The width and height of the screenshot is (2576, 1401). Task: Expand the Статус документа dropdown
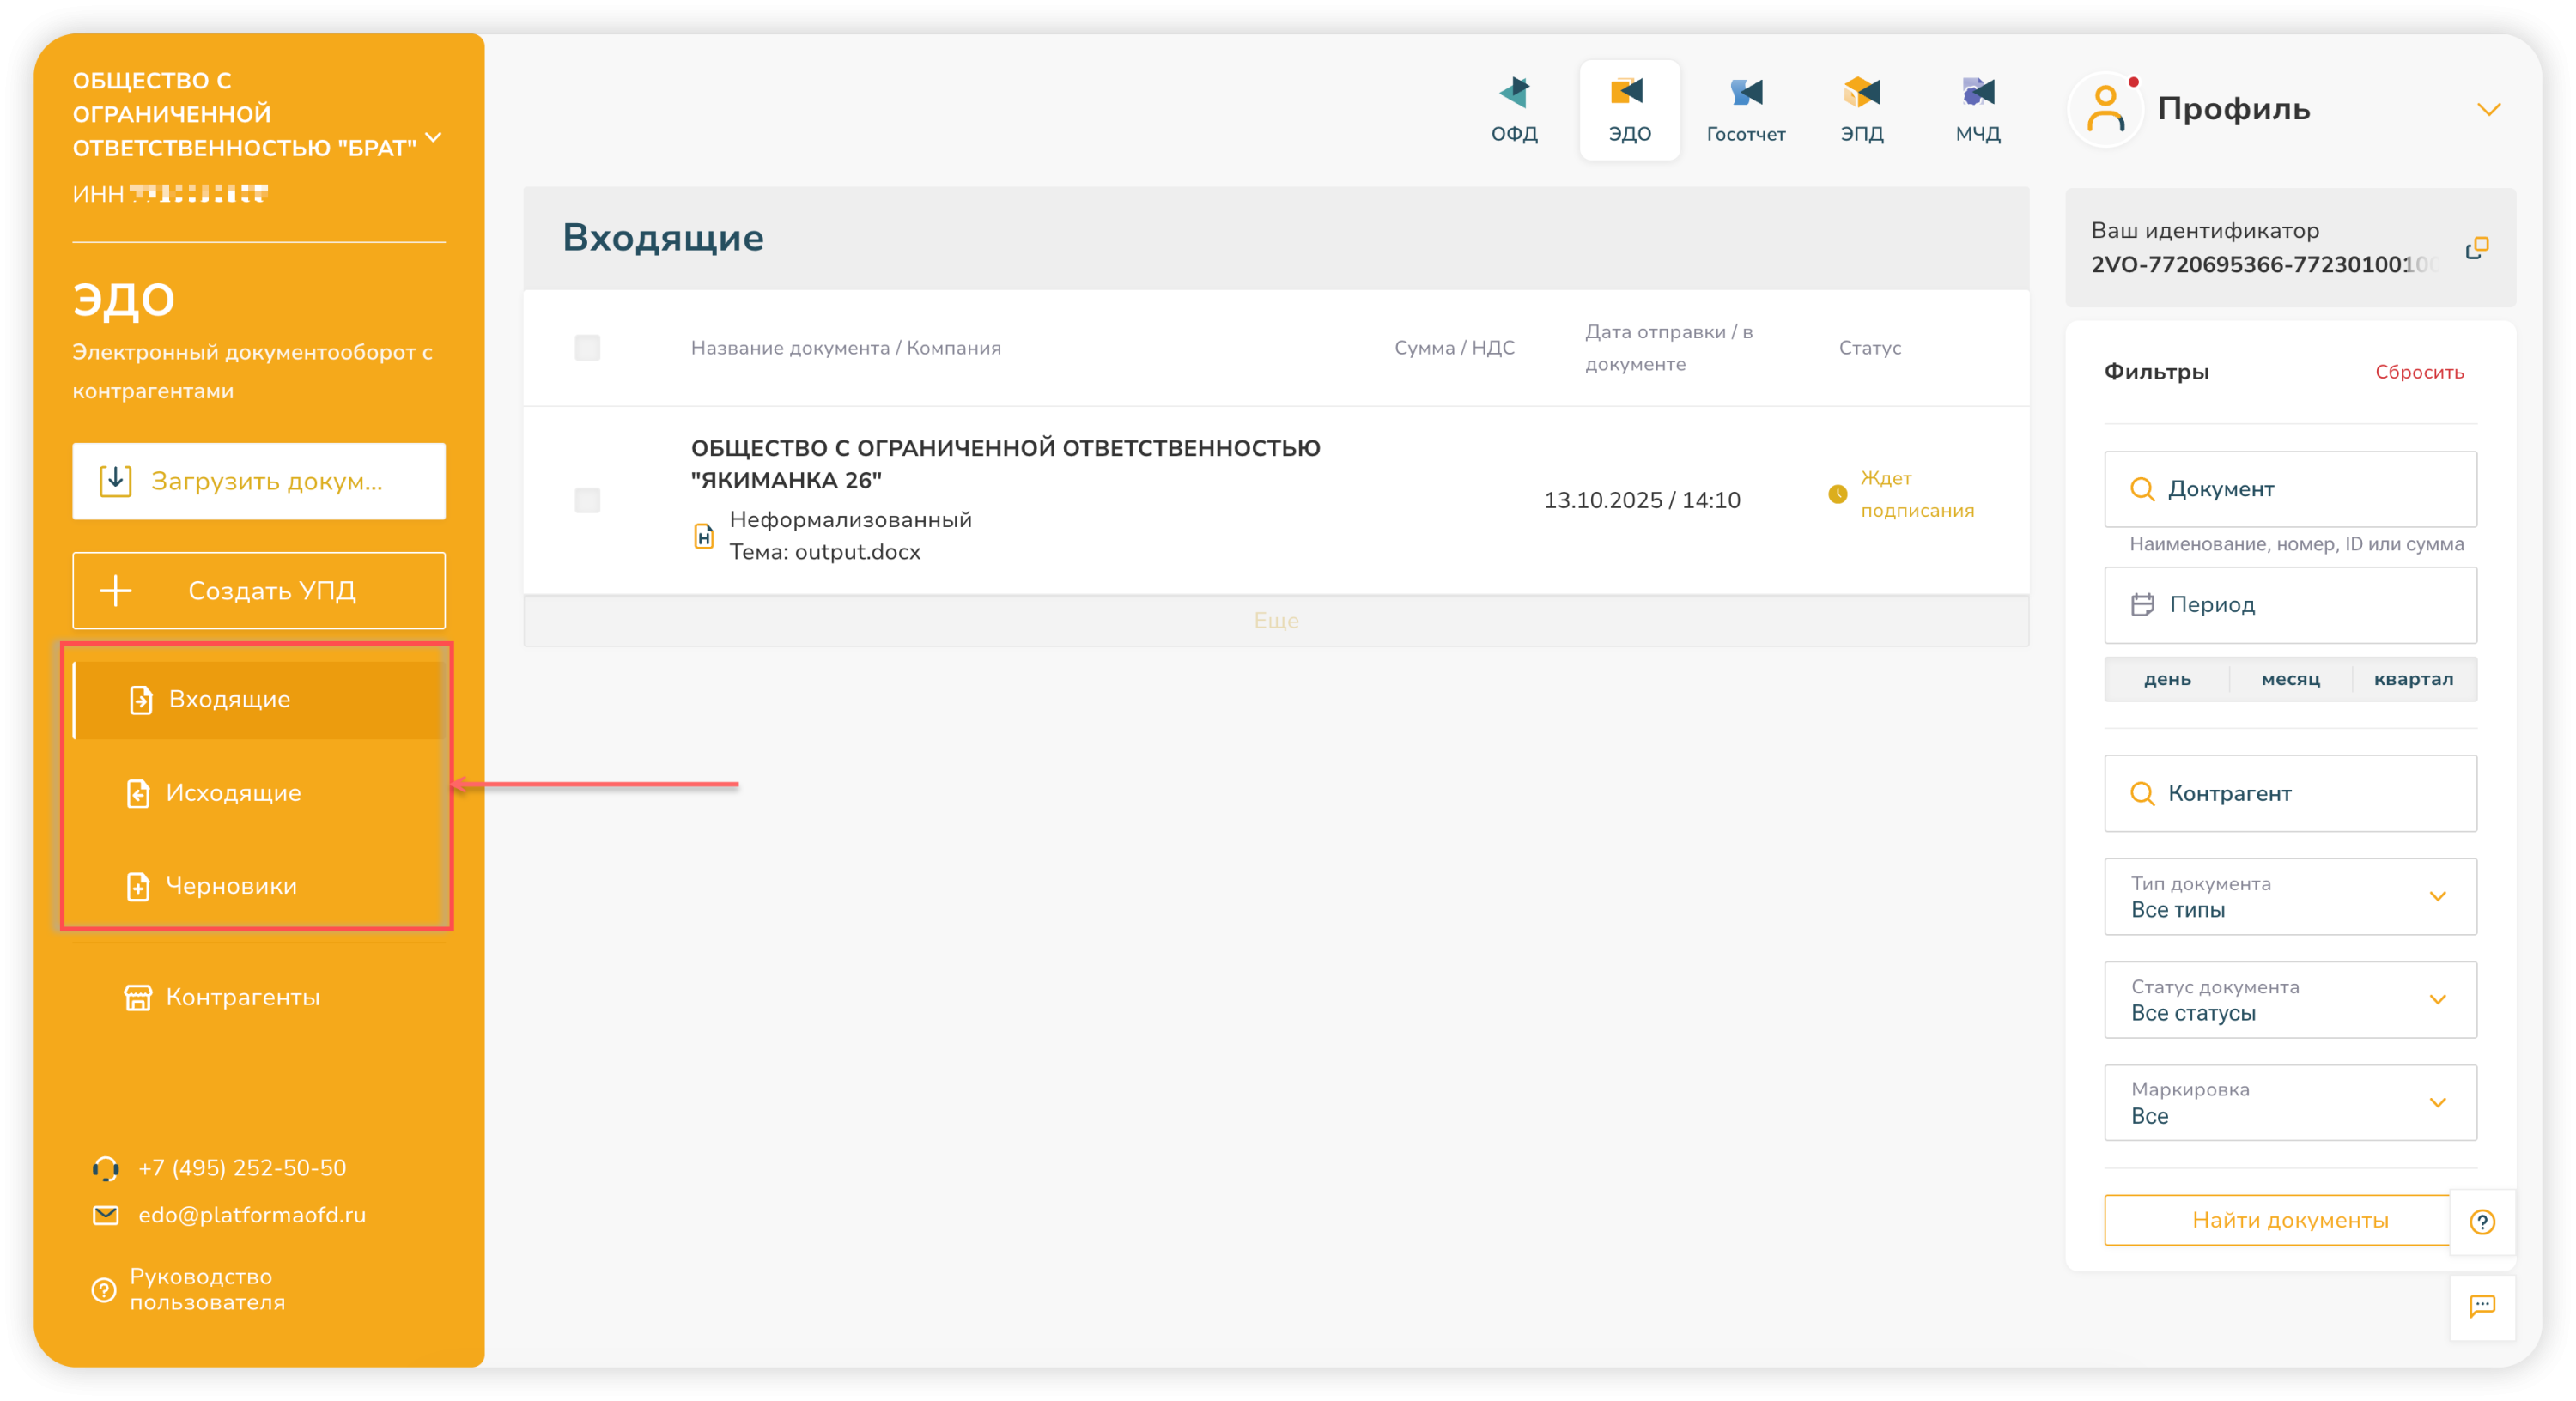tap(2290, 999)
